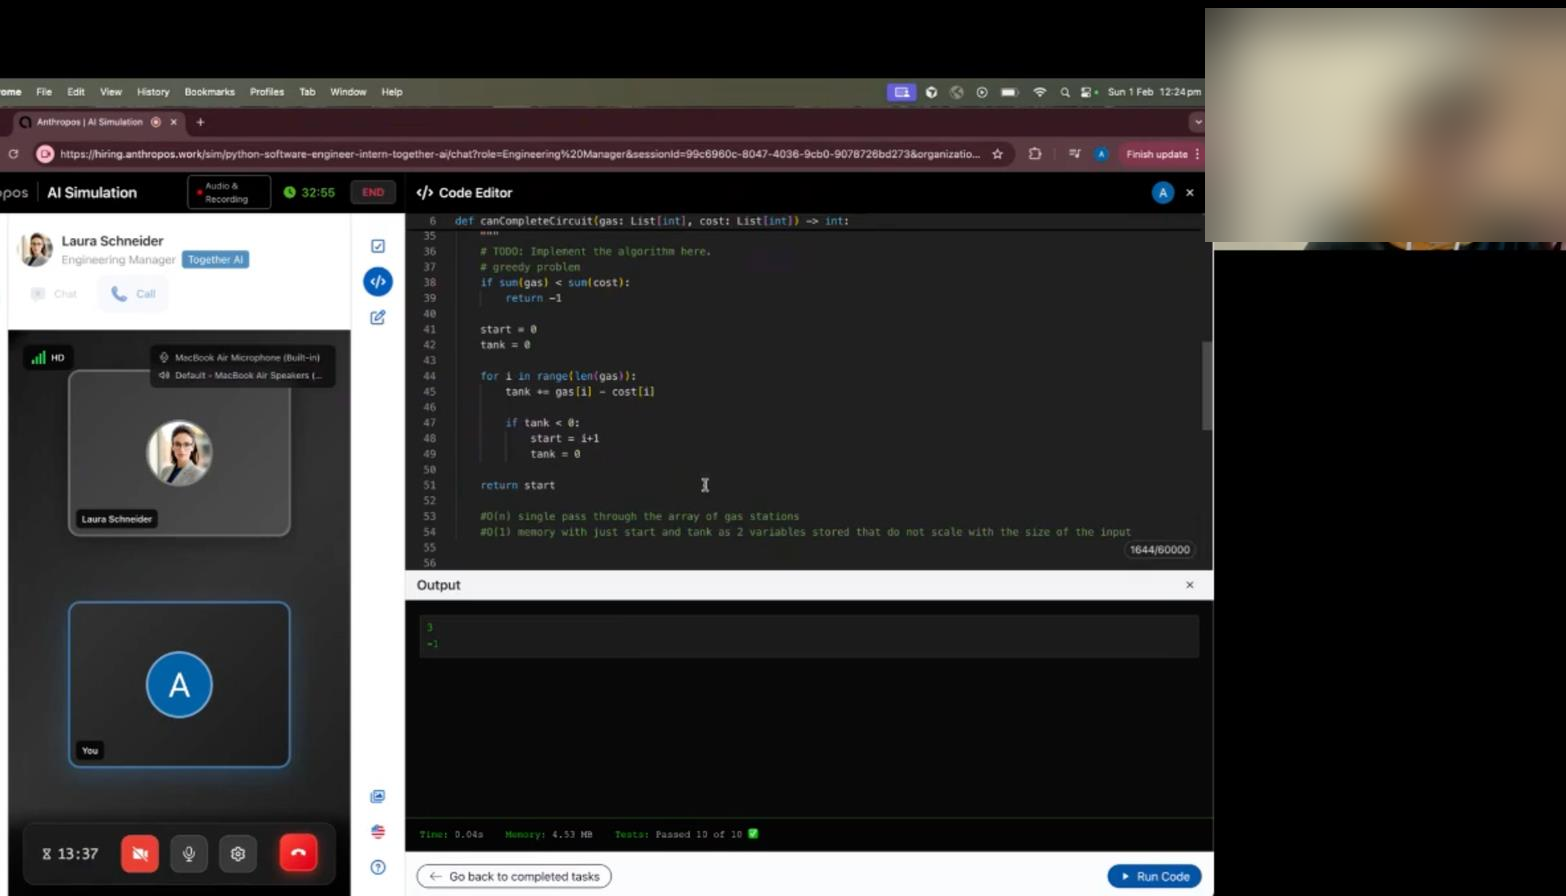Click the Together AI badge
Viewport: 1566px width, 896px height.
(x=215, y=259)
